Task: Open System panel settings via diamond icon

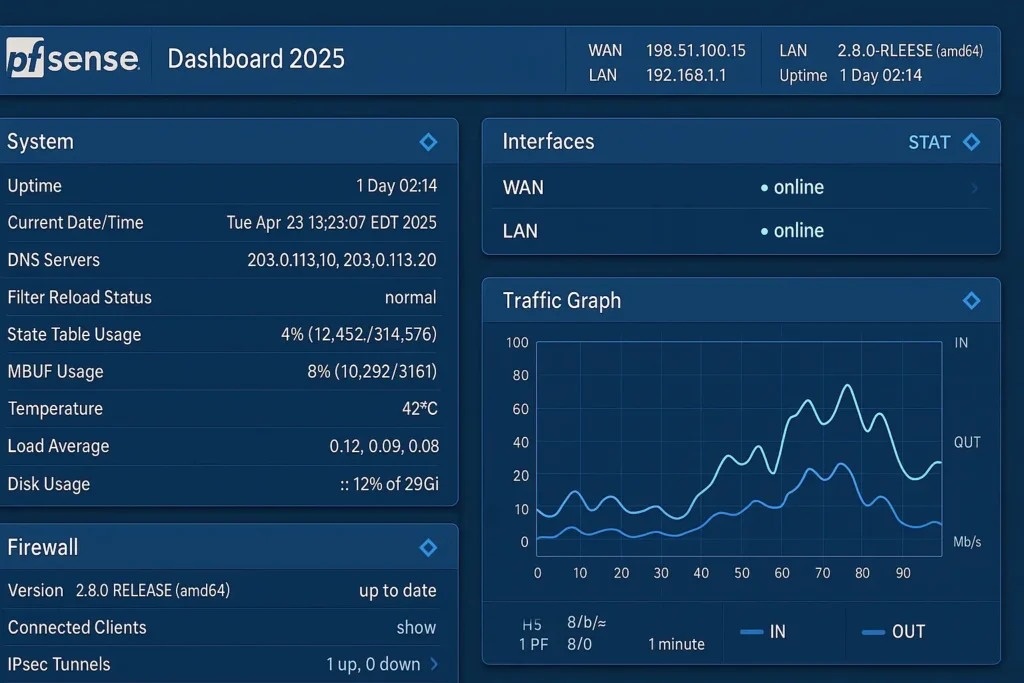Action: pos(429,141)
